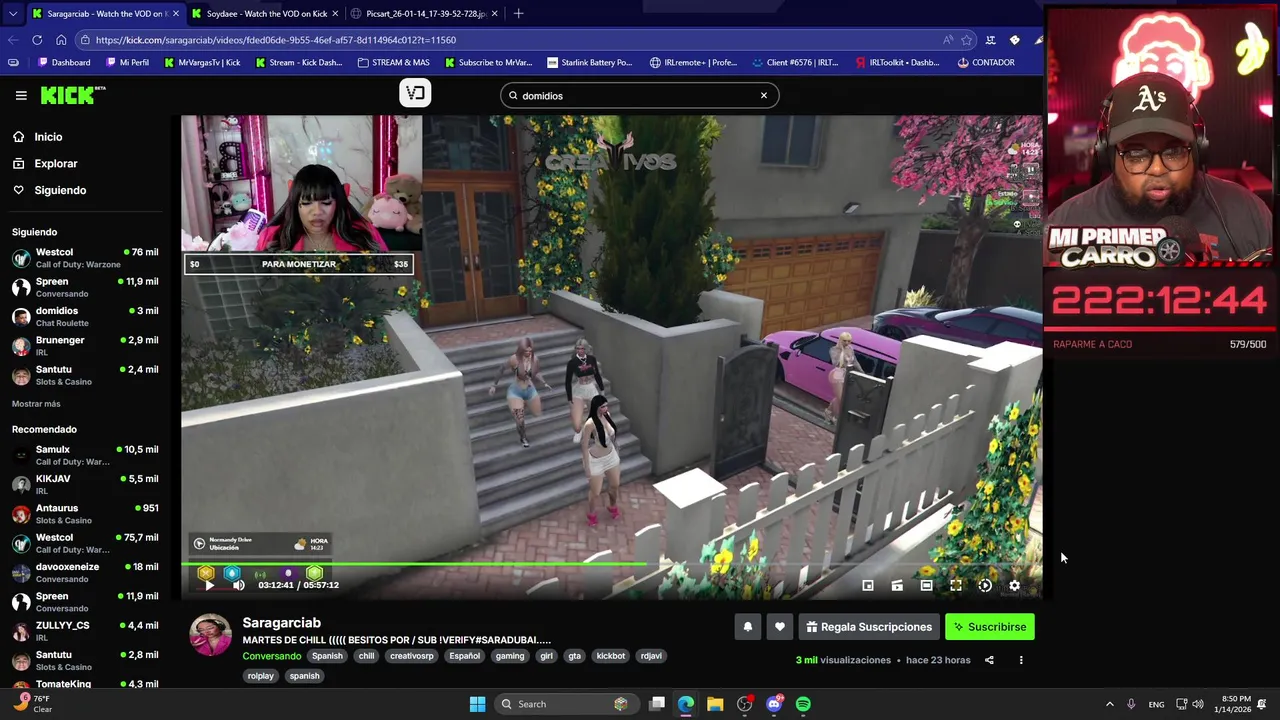Open davooxeneize recommended channel
This screenshot has height=720, width=1280.
pos(84,572)
